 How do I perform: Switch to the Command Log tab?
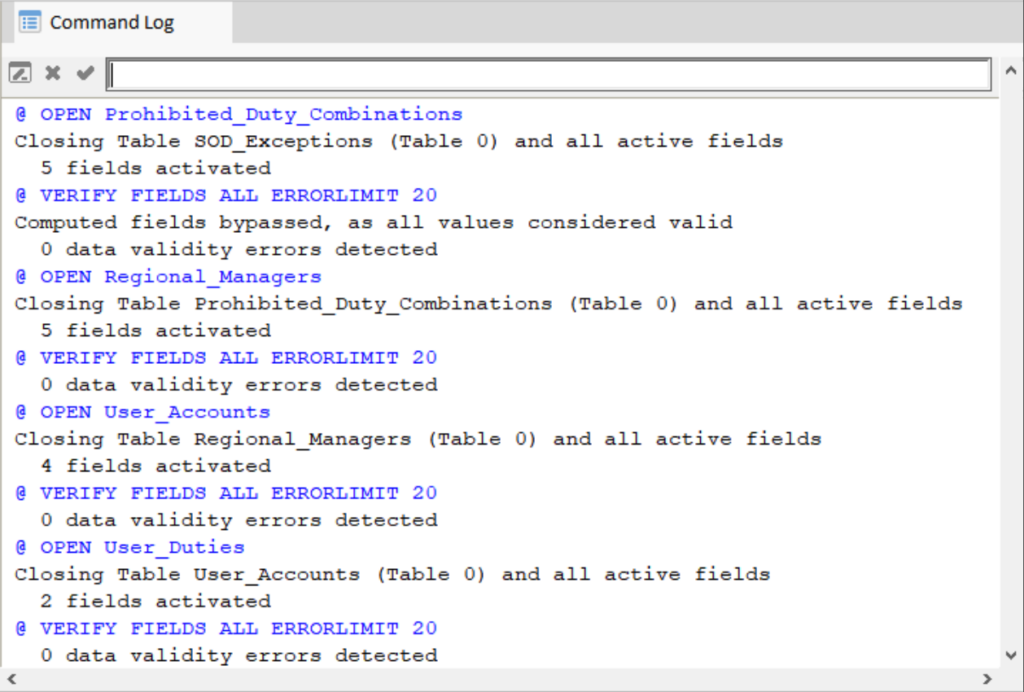(111, 22)
